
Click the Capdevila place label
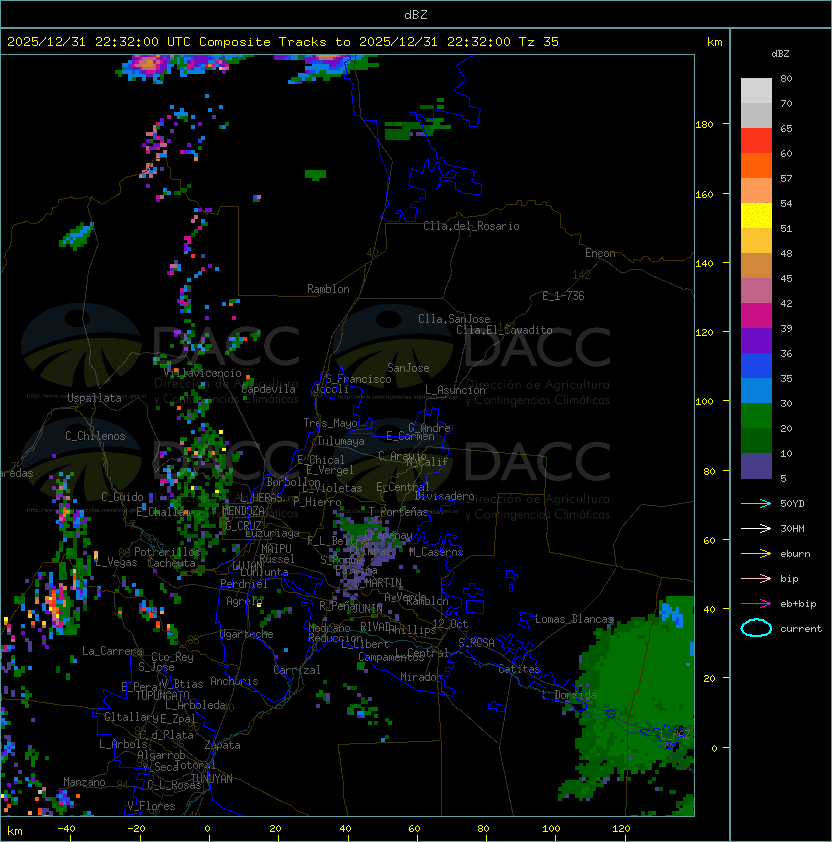(269, 389)
